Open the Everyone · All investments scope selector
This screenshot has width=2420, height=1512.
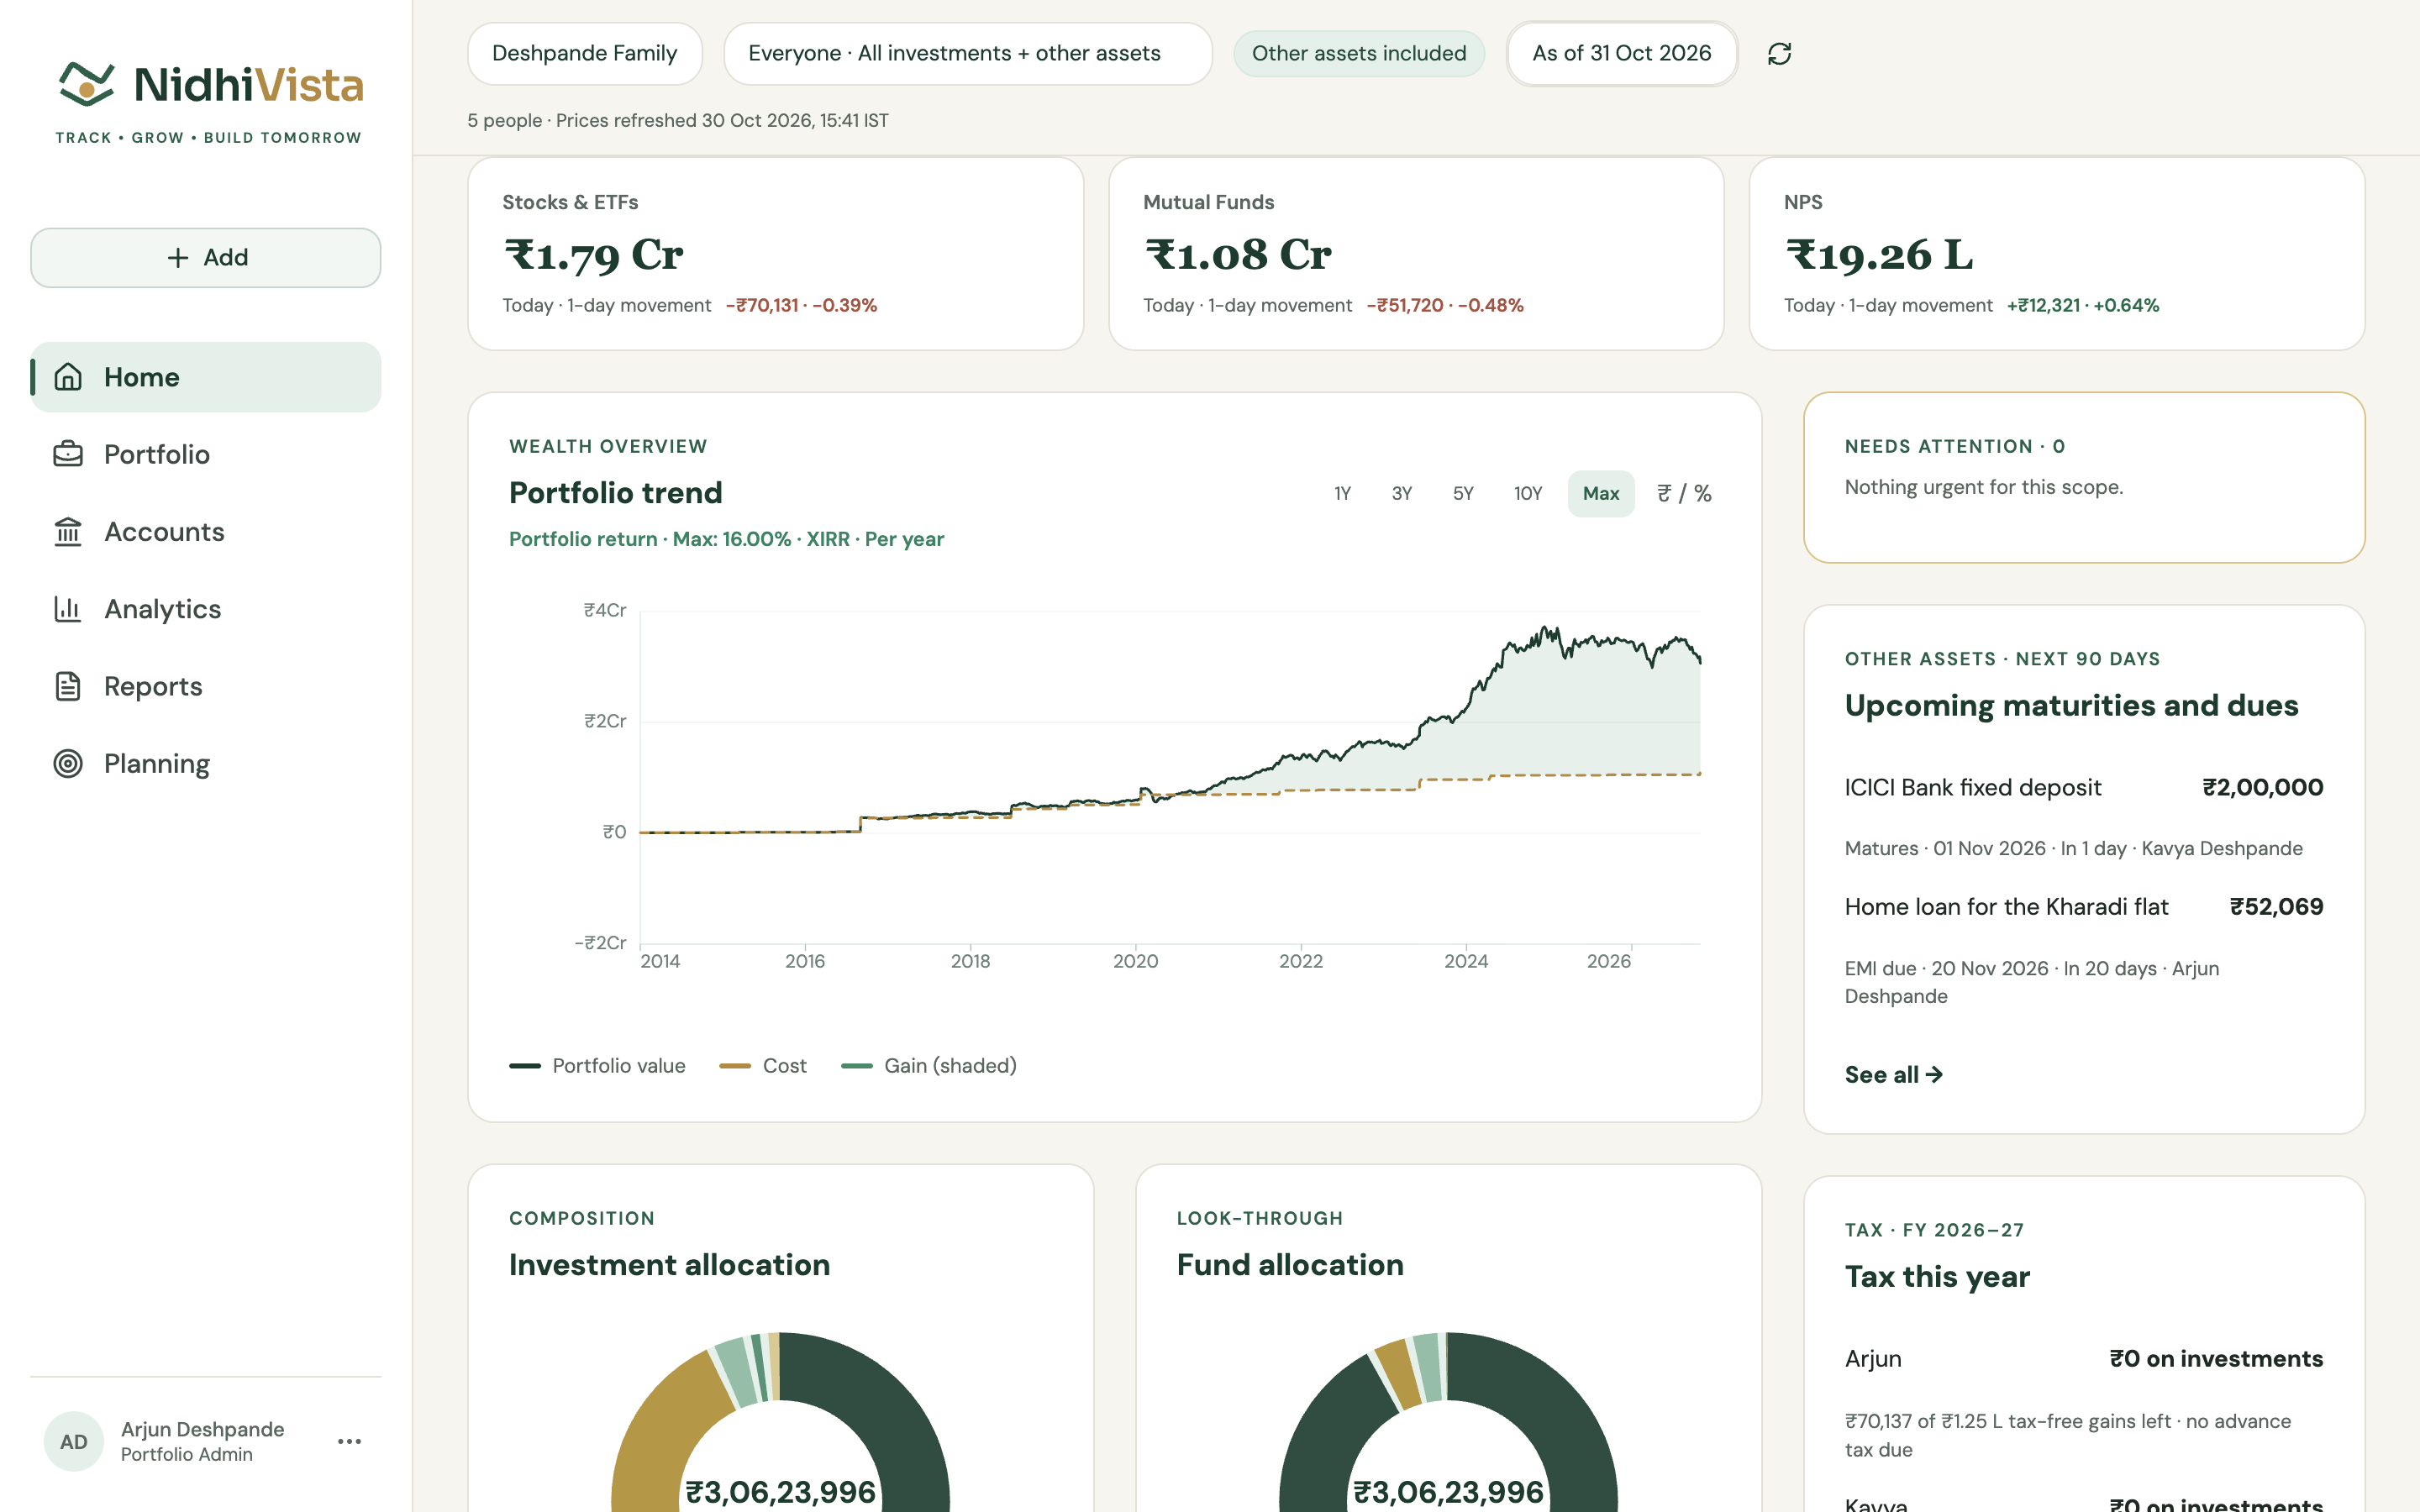[968, 54]
